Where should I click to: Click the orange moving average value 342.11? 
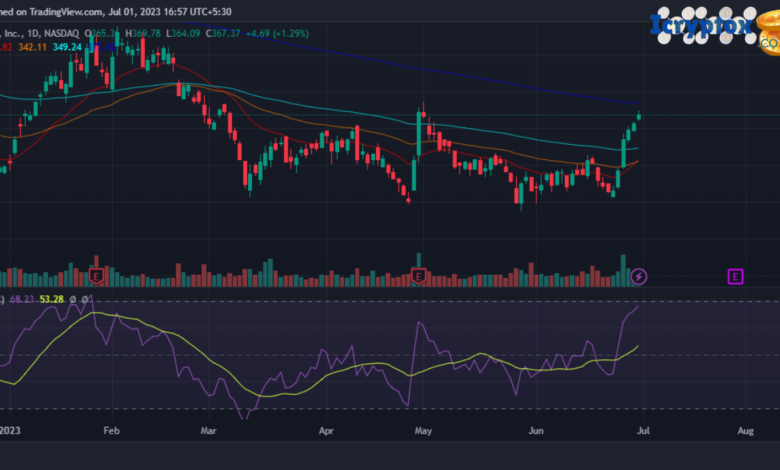[32, 47]
